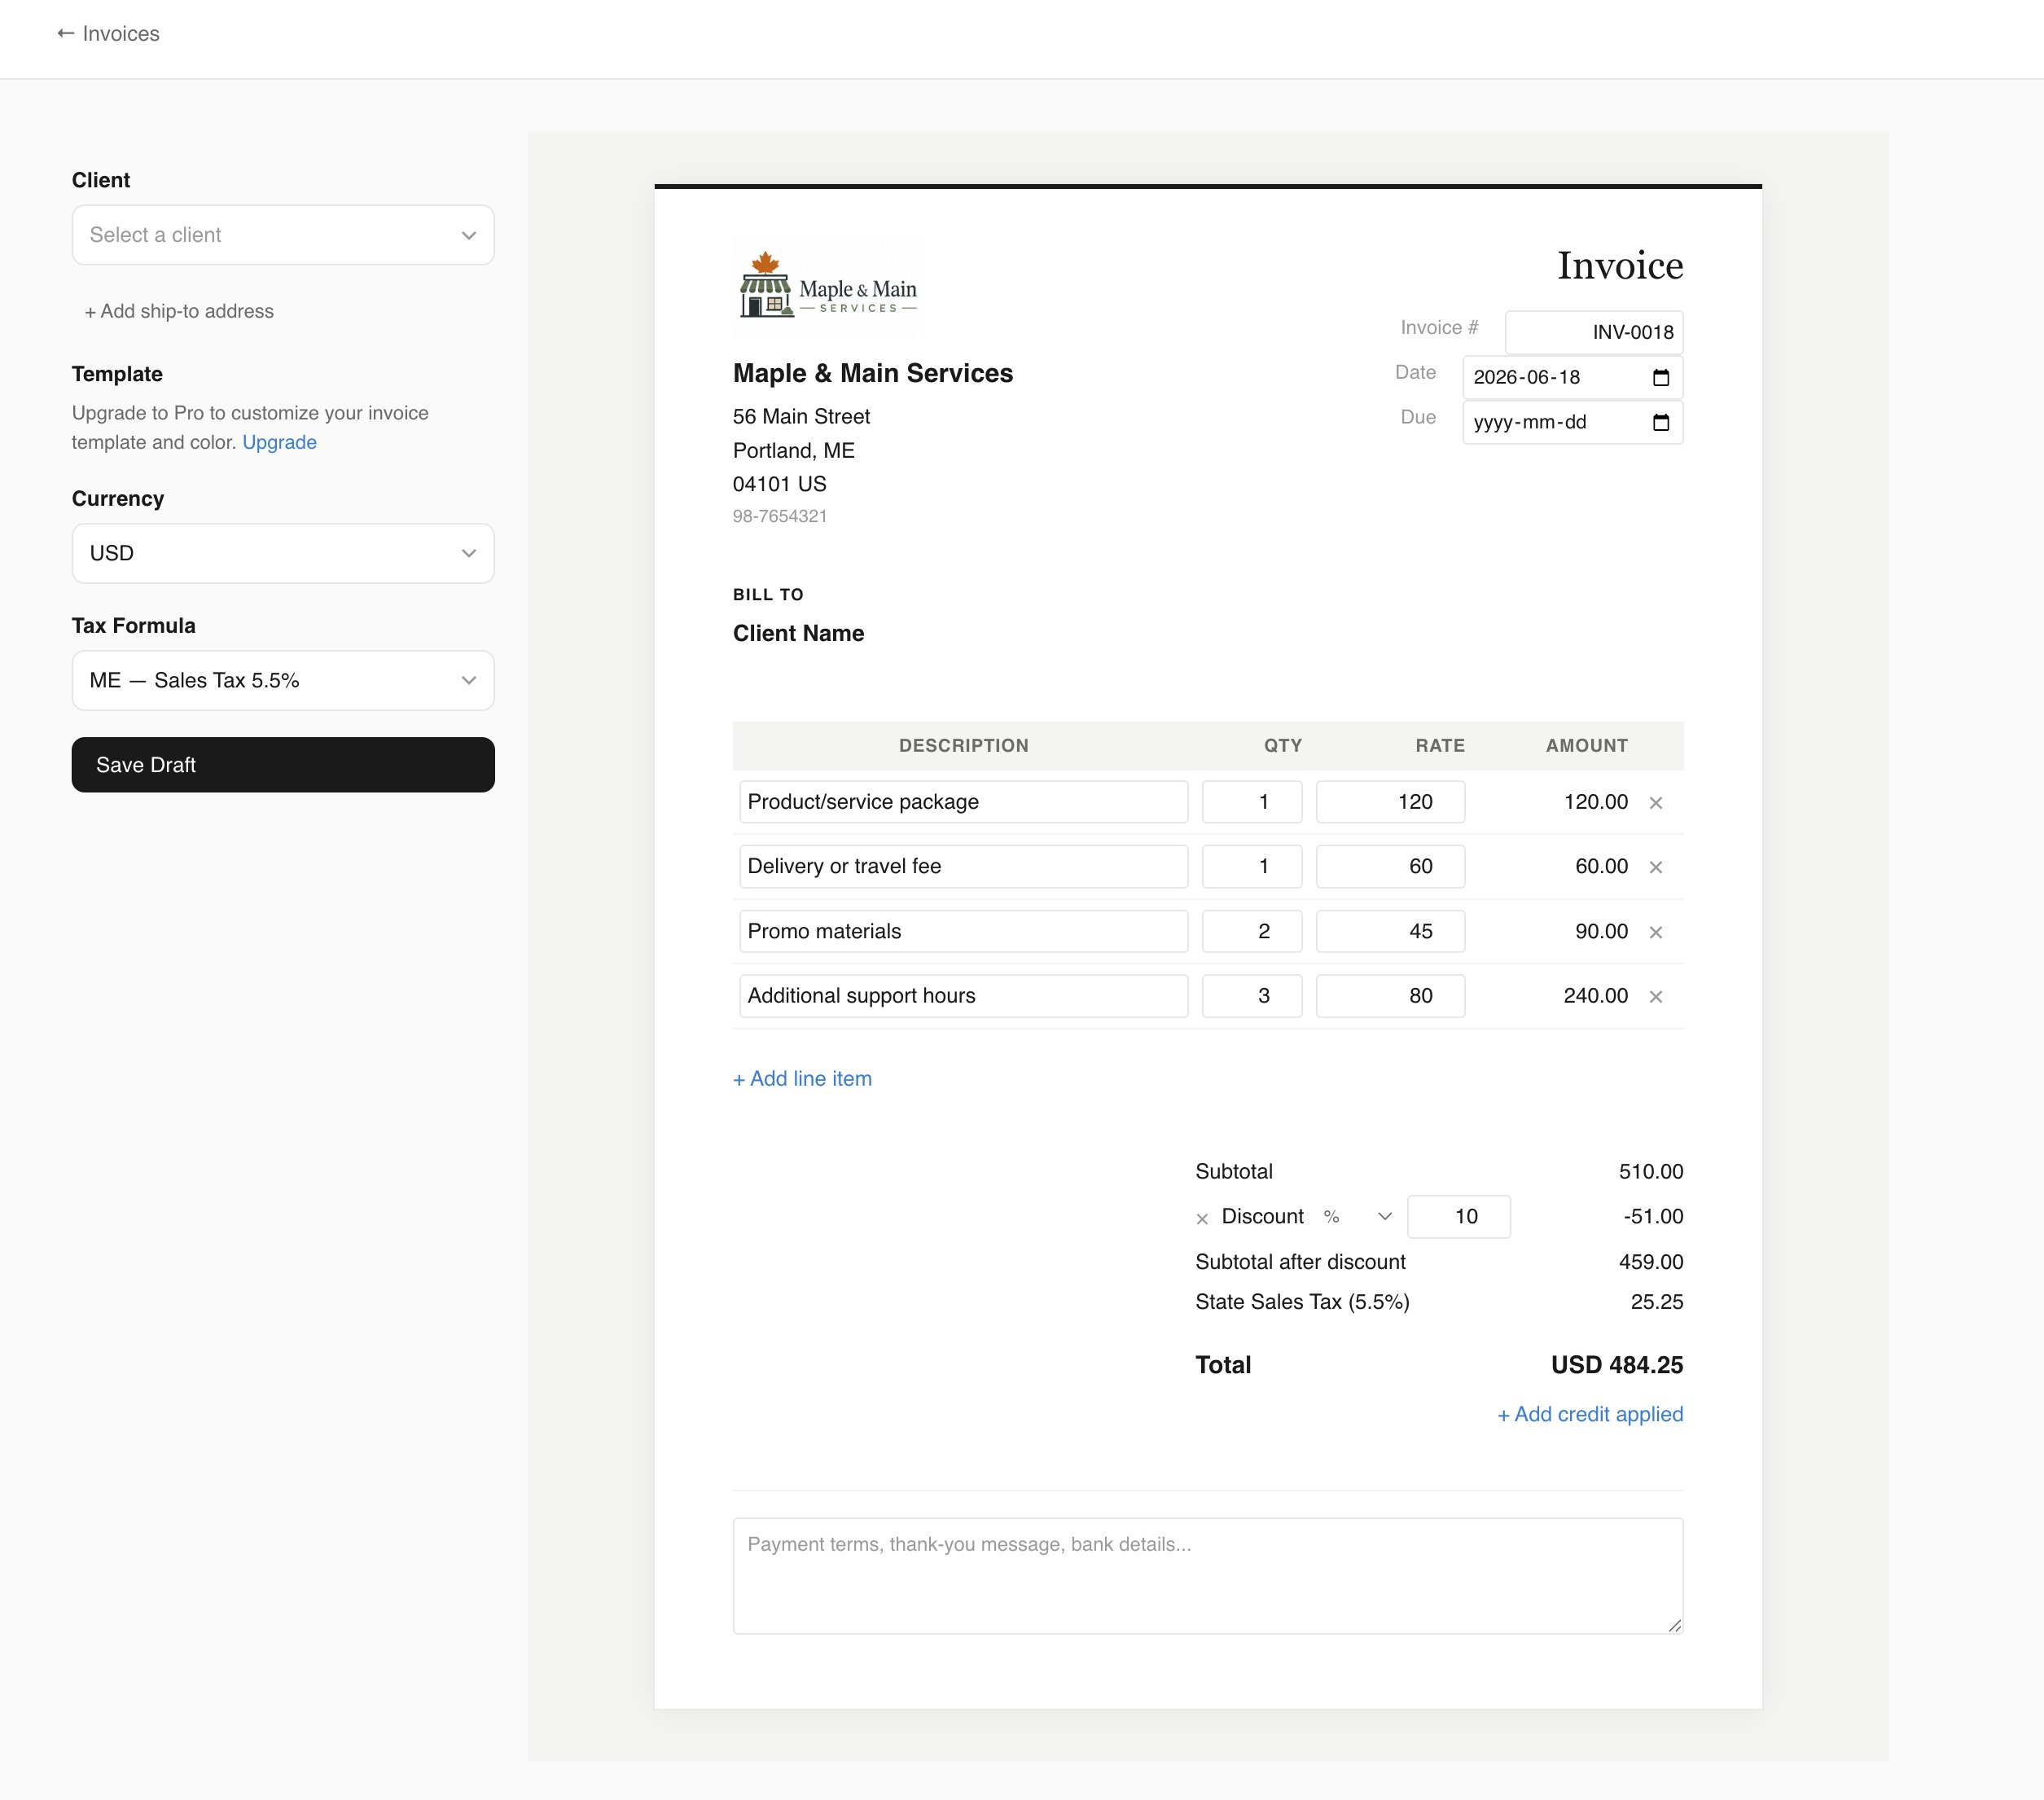The height and width of the screenshot is (1800, 2044).
Task: Click the 04101 US address line
Action: pos(780,484)
